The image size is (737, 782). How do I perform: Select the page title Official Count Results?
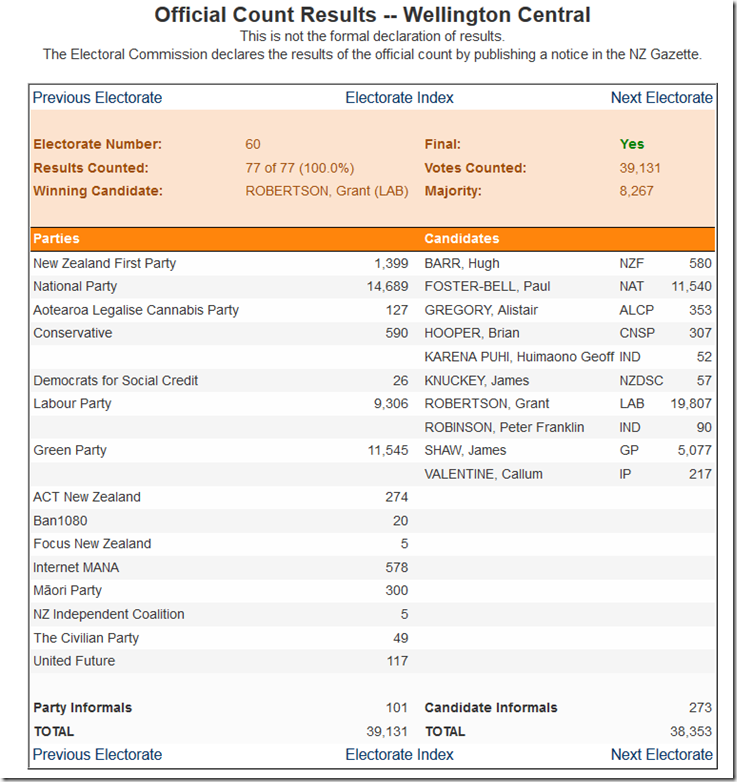pyautogui.click(x=372, y=15)
